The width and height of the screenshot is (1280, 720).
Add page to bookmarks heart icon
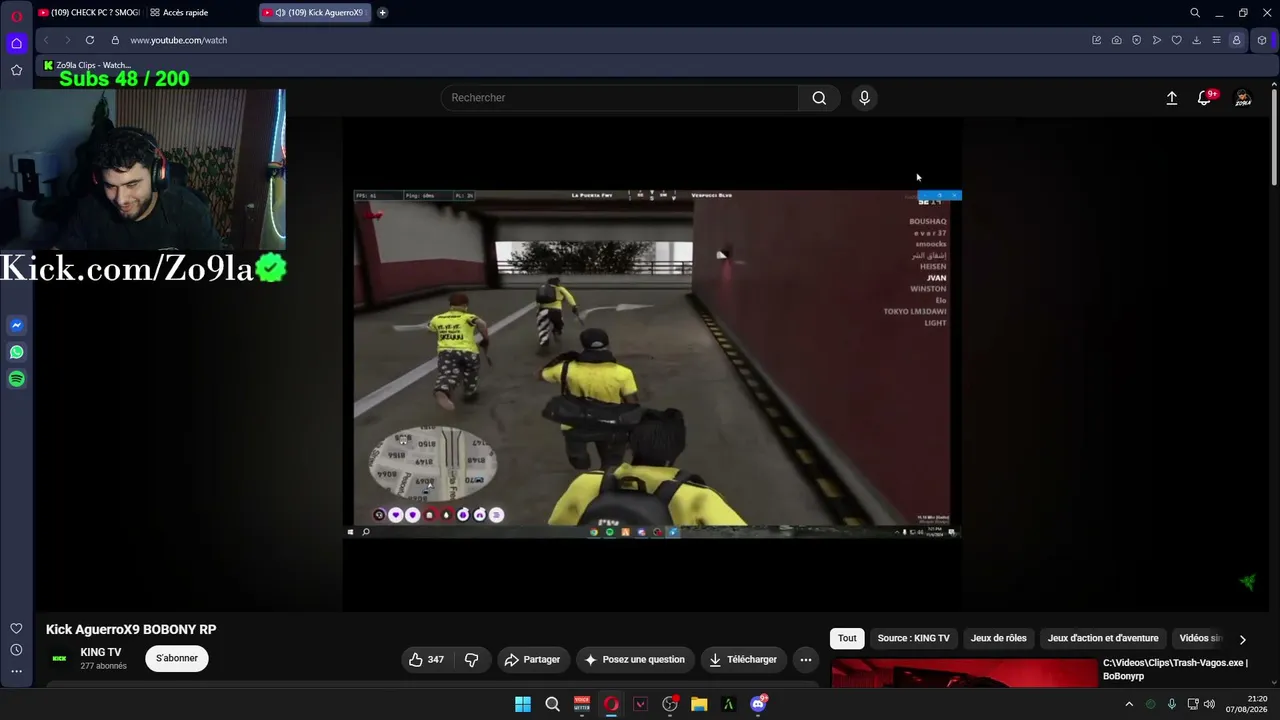click(1176, 40)
